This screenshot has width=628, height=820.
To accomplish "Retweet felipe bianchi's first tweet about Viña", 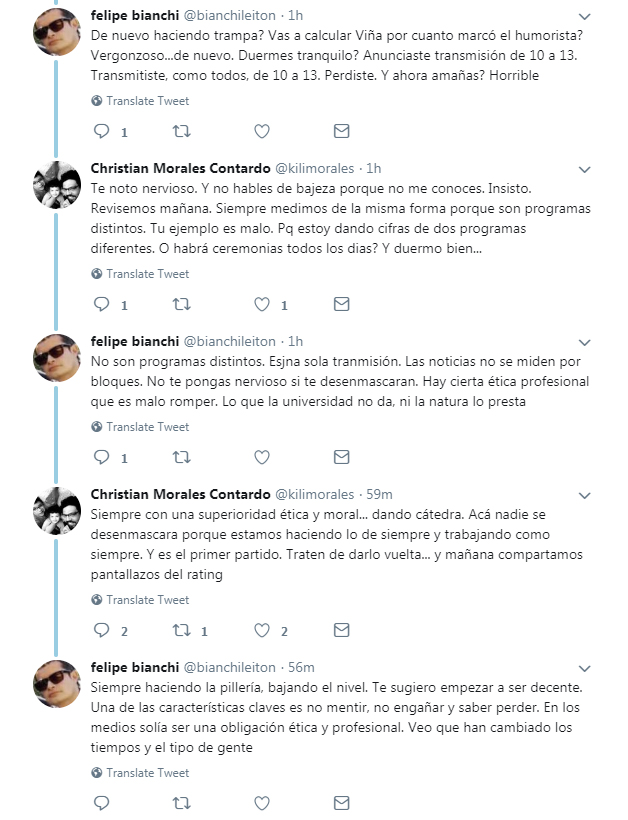I will [181, 132].
